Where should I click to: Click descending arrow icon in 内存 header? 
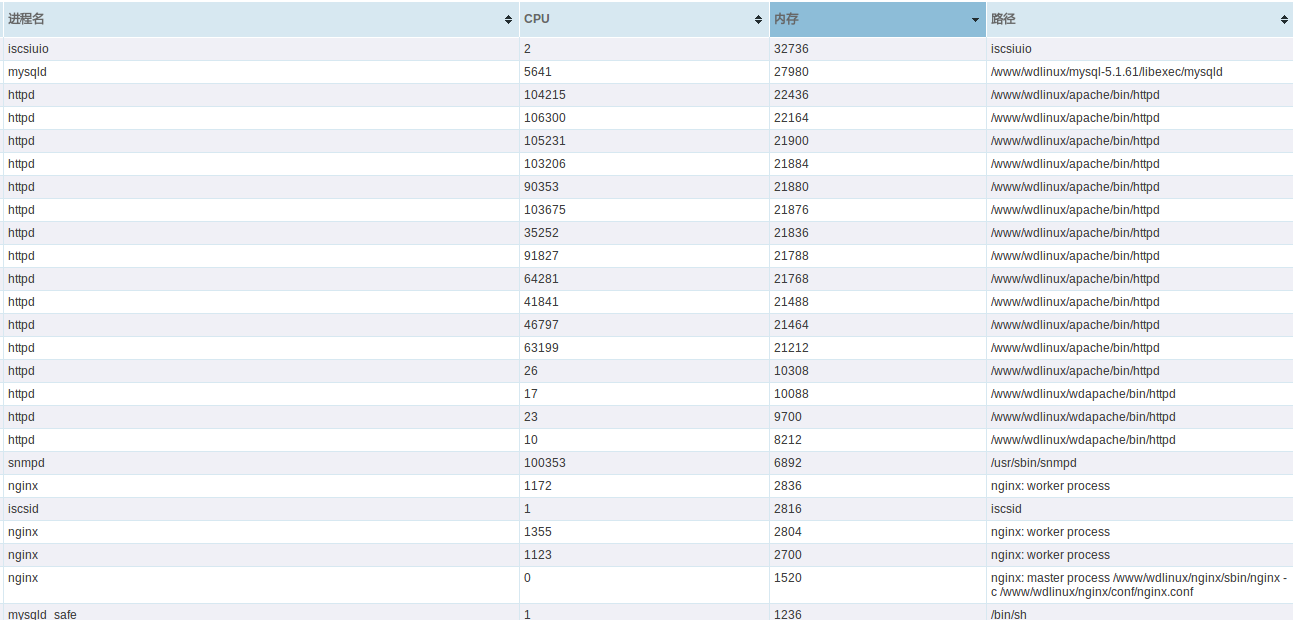coord(976,20)
